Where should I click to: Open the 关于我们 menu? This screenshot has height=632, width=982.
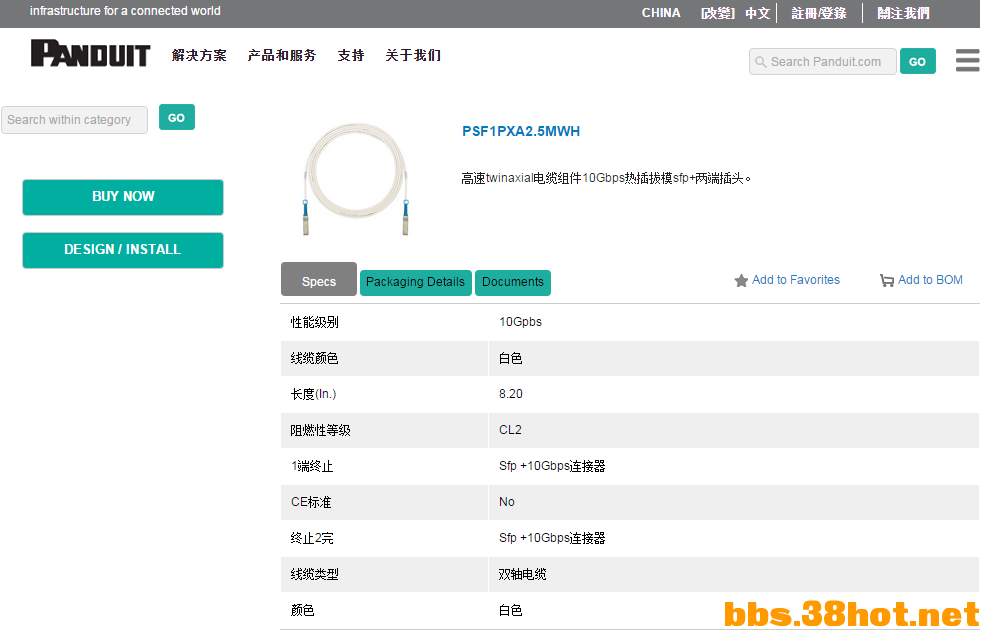413,55
